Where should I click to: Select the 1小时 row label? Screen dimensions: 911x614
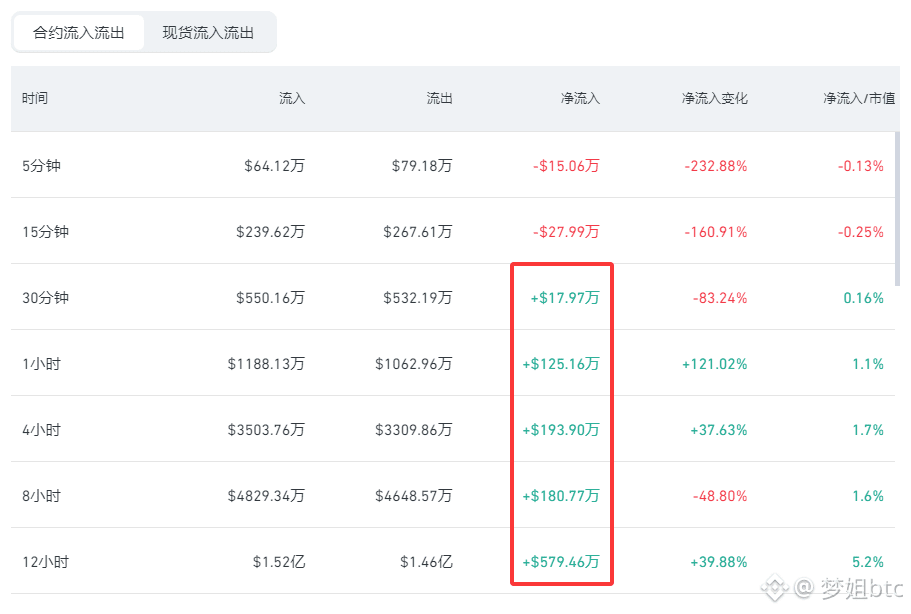pyautogui.click(x=41, y=364)
